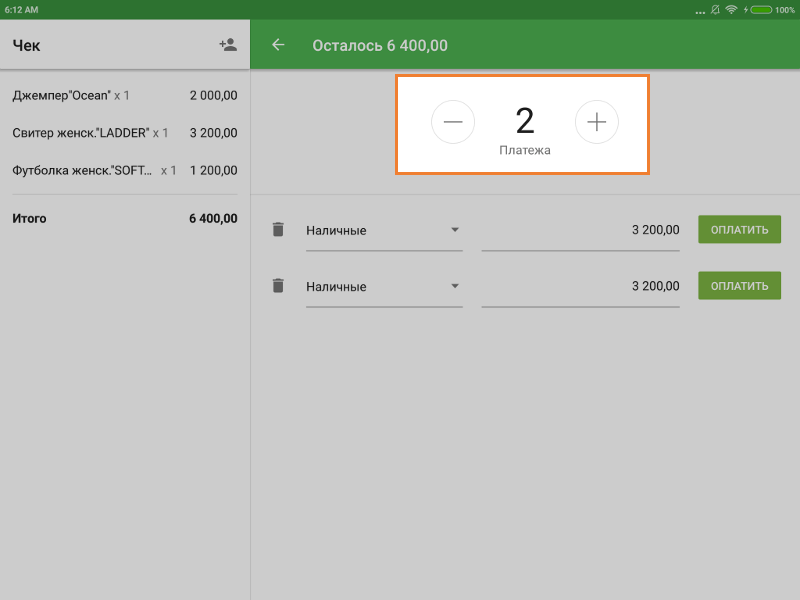This screenshot has height=600, width=800.
Task: Tap the Итого total 6 400,00
Action: pyautogui.click(x=125, y=218)
